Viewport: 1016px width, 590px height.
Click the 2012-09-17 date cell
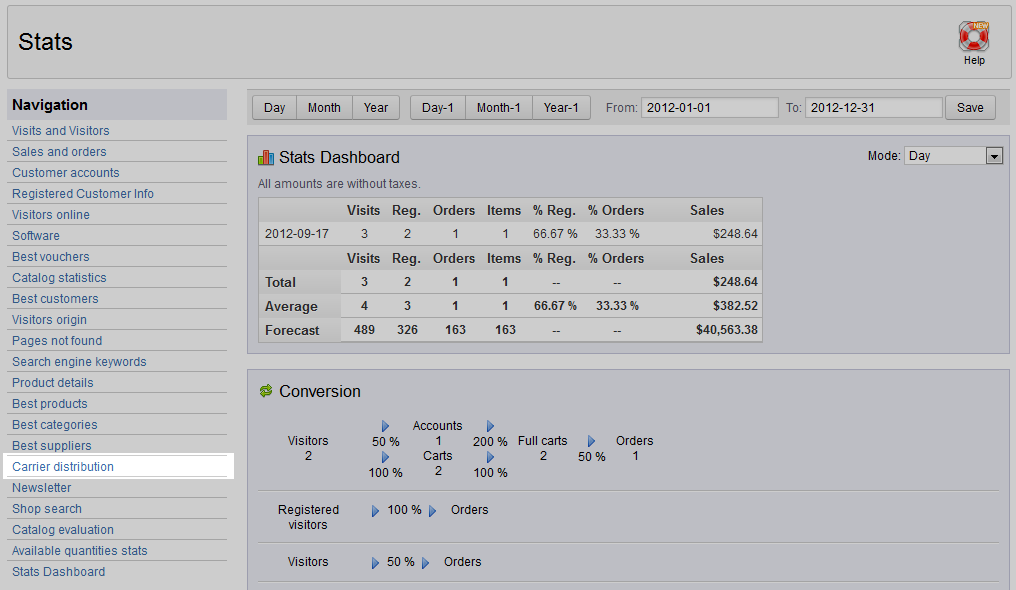[297, 234]
